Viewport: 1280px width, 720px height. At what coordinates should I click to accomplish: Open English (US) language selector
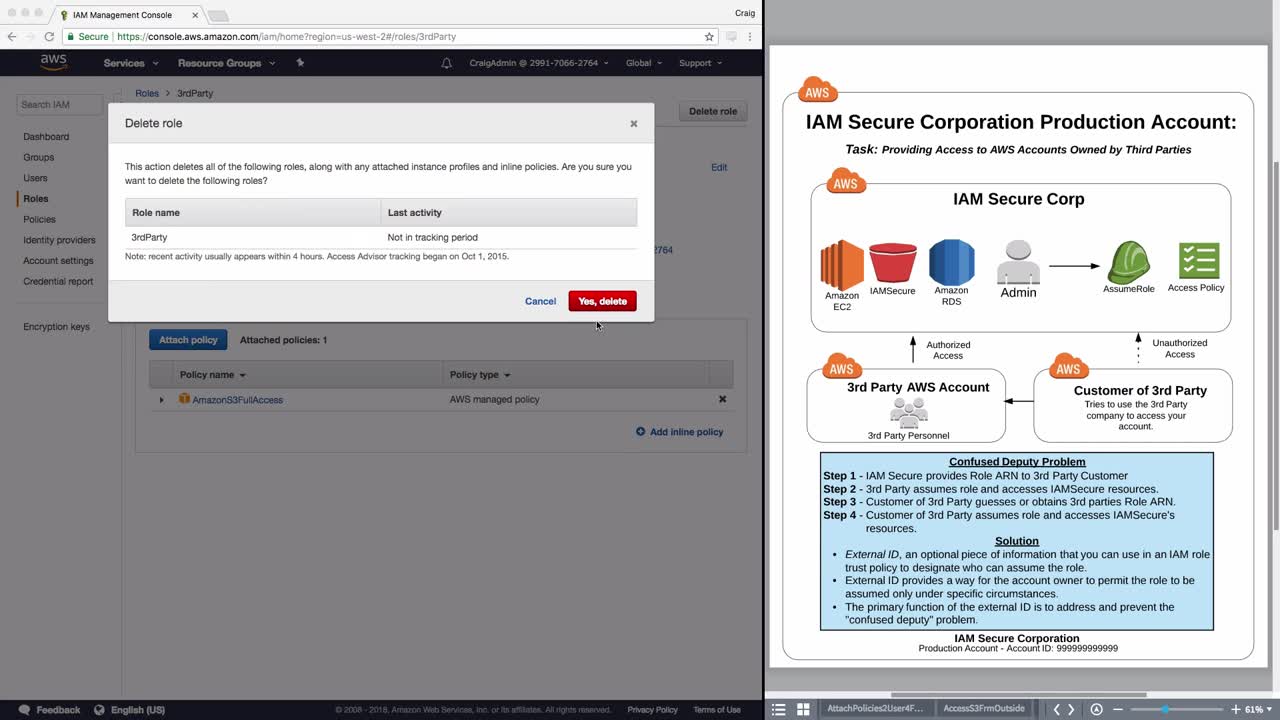(129, 710)
